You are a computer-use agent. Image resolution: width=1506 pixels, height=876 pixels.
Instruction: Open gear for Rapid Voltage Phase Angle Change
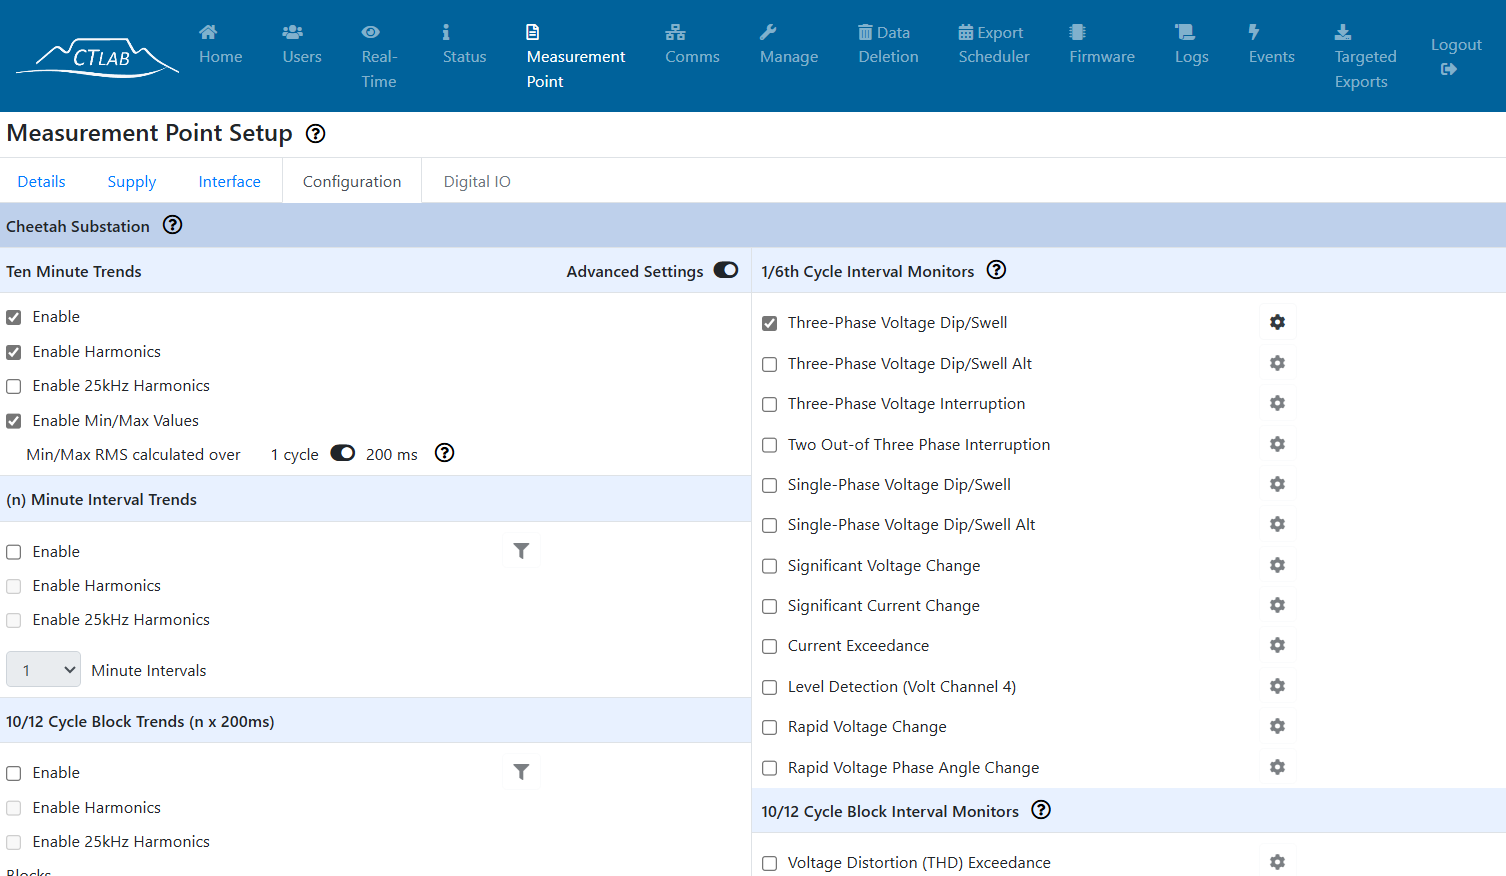pyautogui.click(x=1277, y=767)
